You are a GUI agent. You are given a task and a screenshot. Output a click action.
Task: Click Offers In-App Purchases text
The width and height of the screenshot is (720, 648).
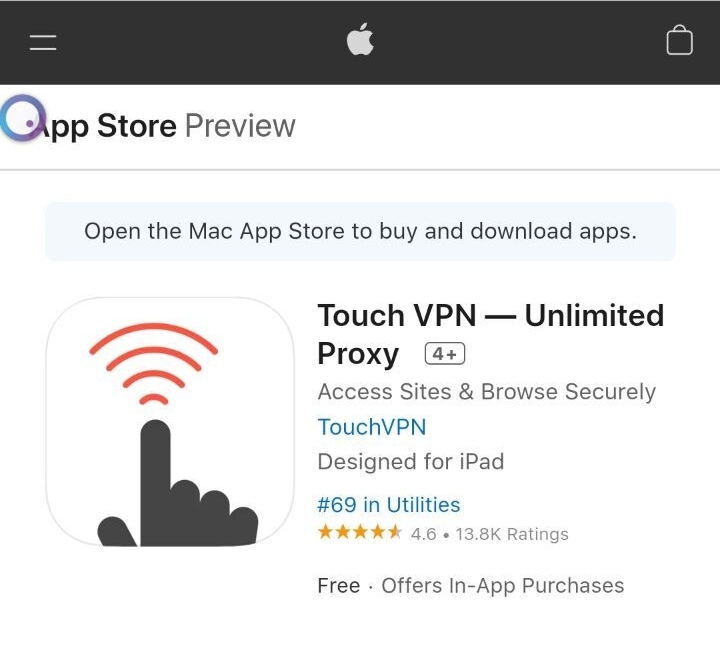pyautogui.click(x=502, y=586)
